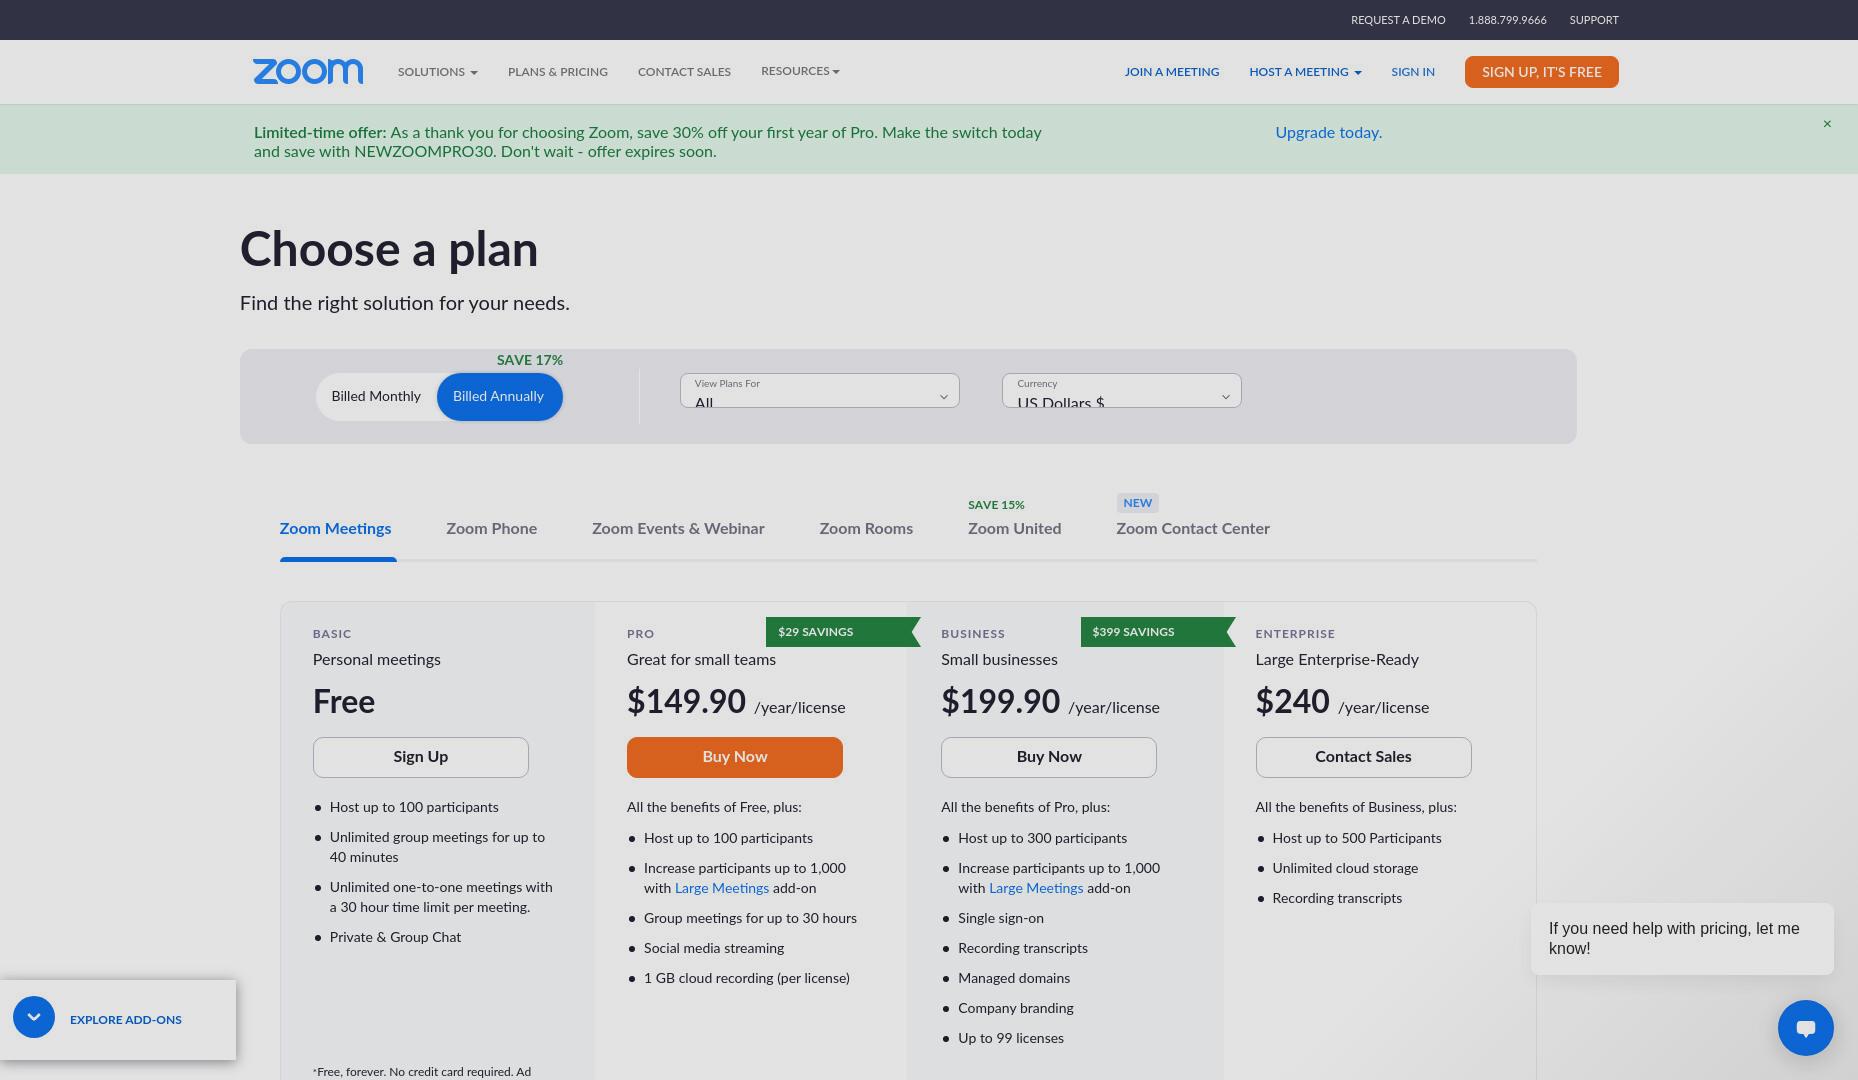
Task: Click 'Find the right solution' subtitle
Action: coord(405,303)
